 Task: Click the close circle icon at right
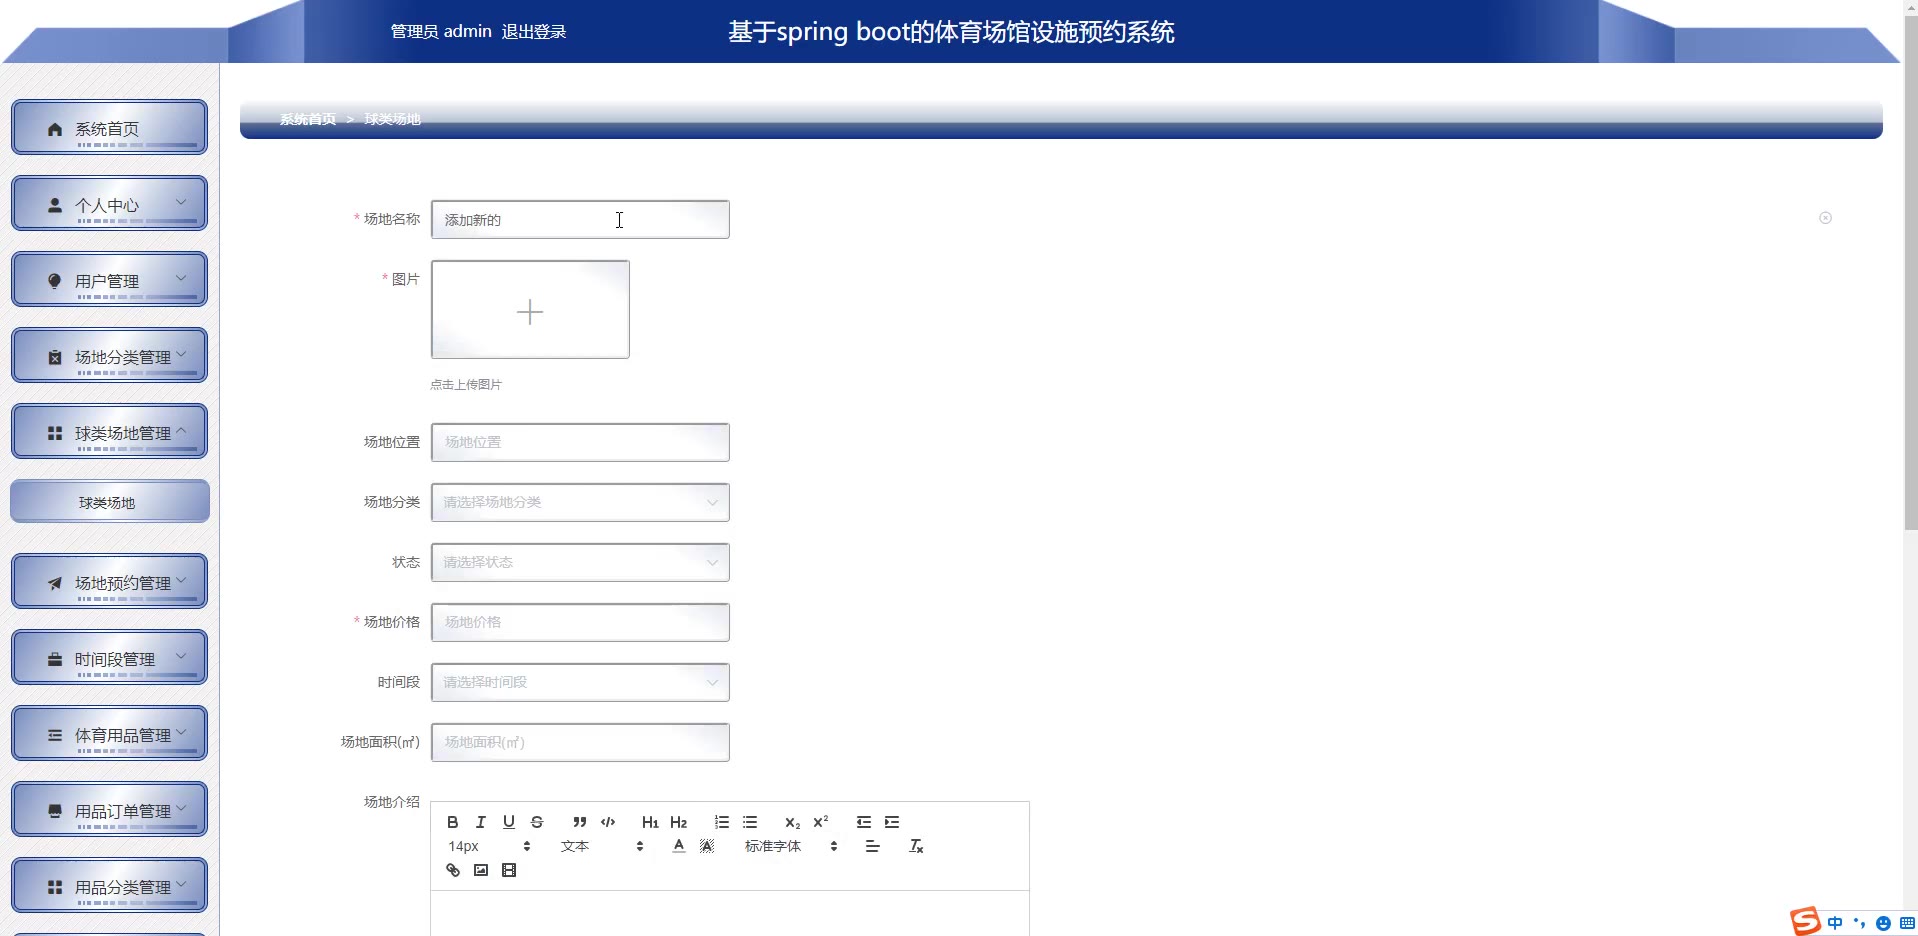click(1825, 218)
